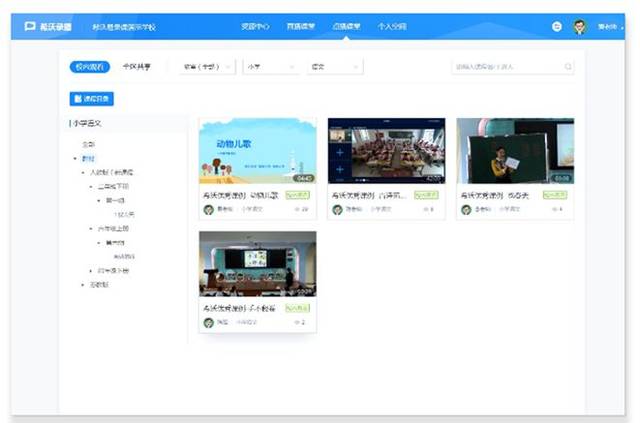
Task: Select the 第一组 unit in the tree
Action: click(115, 200)
